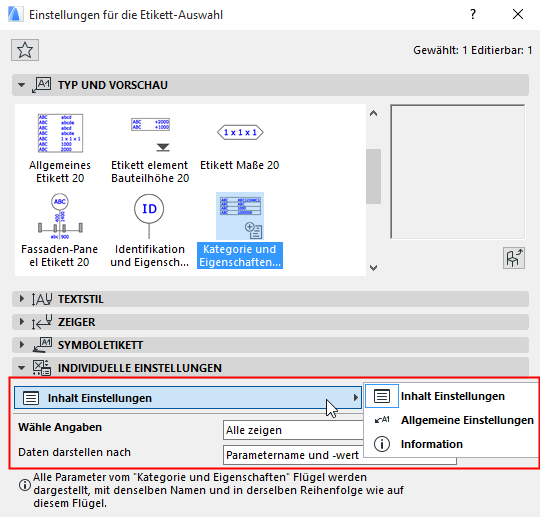Select Fassaden-Paneel Etikett 20 type
The width and height of the screenshot is (540, 517).
point(60,231)
